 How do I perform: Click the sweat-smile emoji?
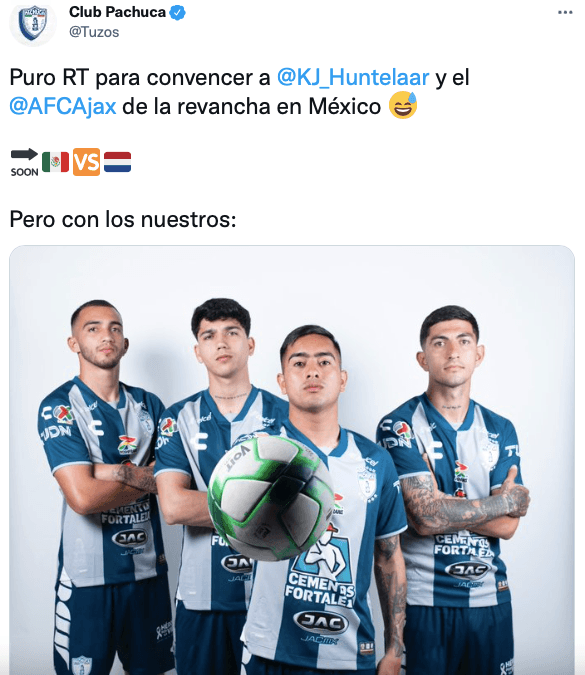coord(403,105)
